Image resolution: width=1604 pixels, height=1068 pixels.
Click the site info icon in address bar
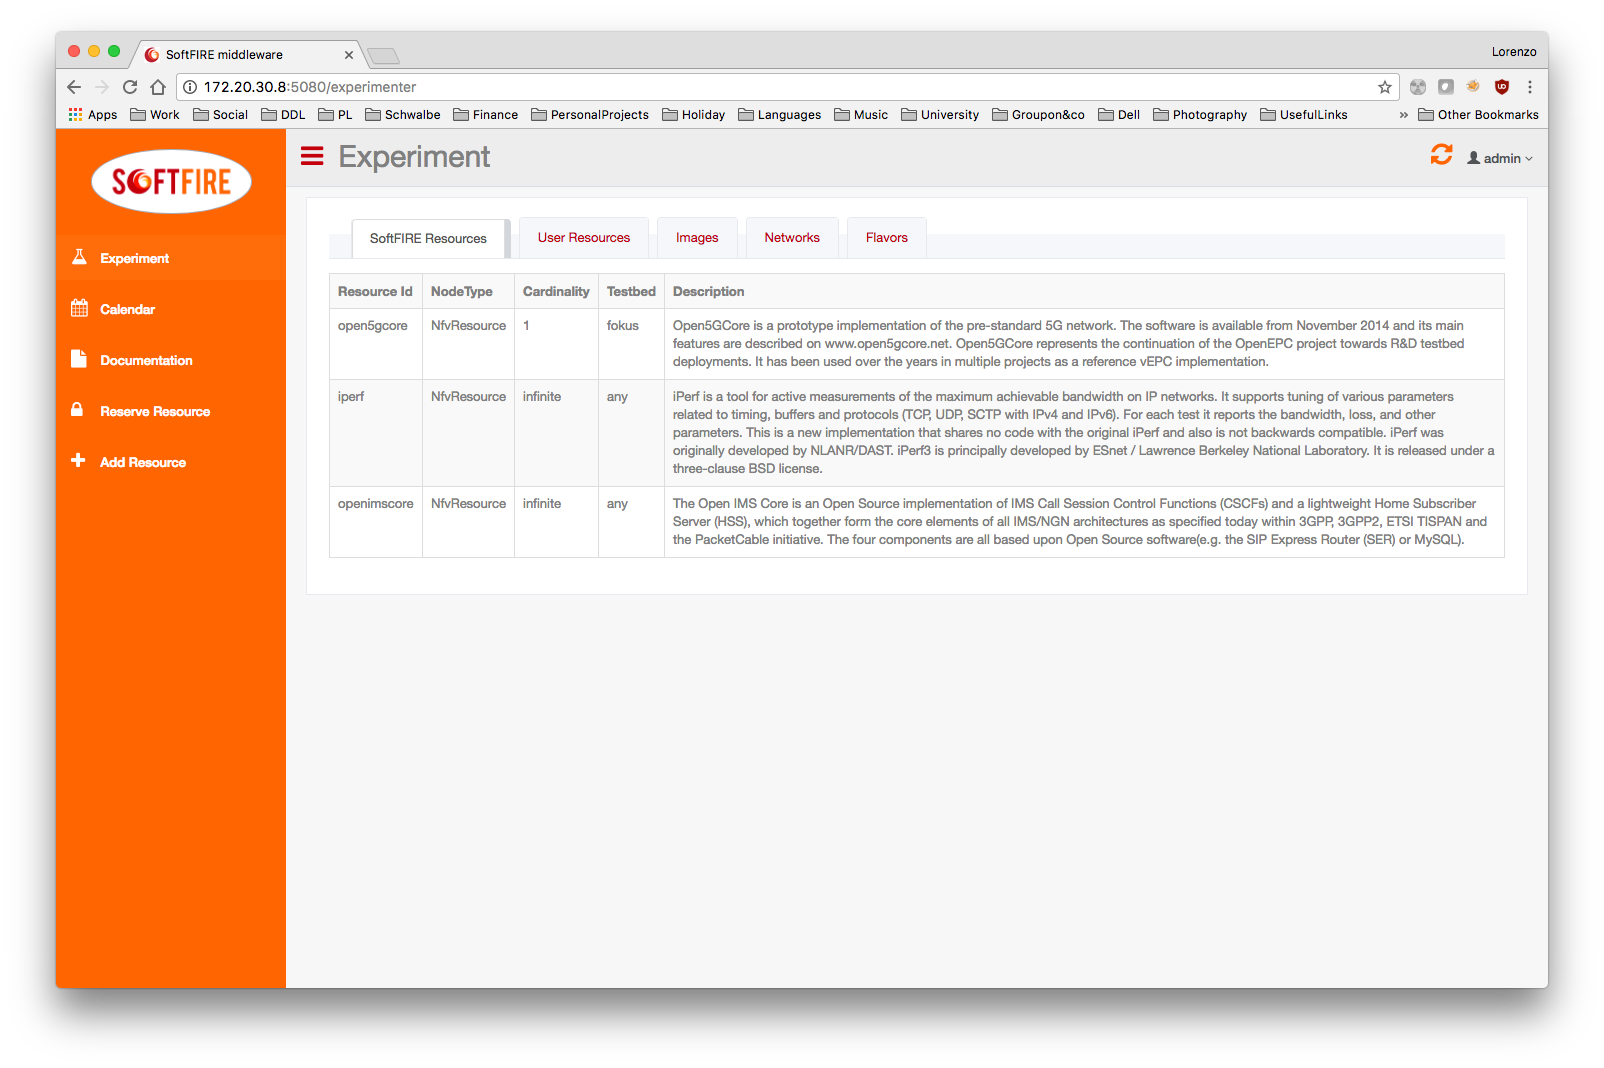(190, 87)
